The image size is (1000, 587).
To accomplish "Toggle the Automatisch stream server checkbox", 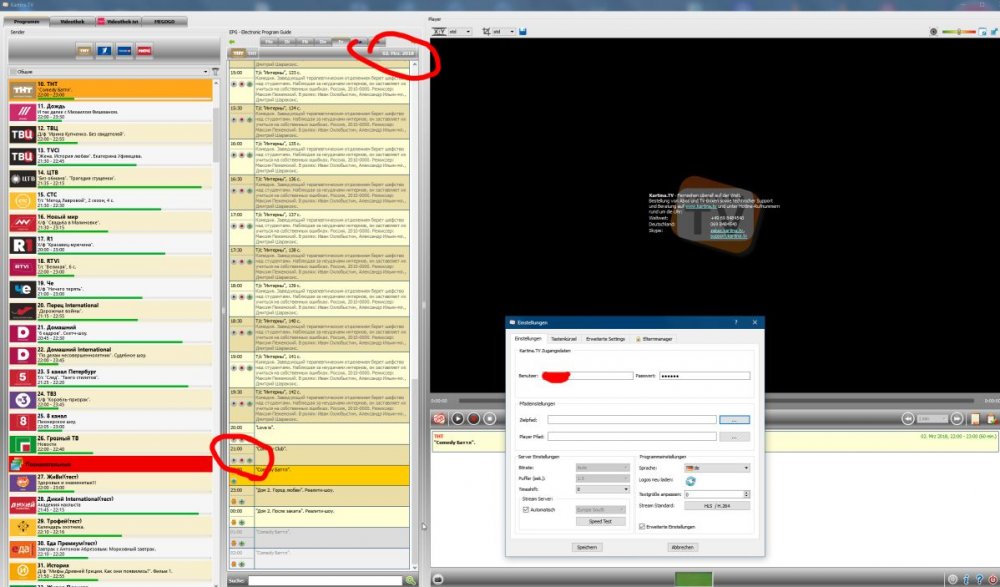I will coord(526,509).
